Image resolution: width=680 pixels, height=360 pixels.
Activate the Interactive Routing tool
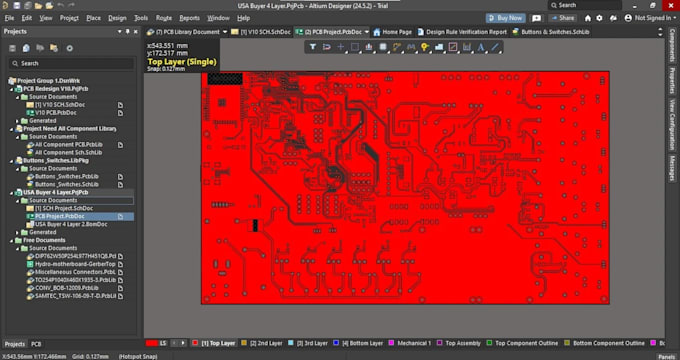(397, 47)
